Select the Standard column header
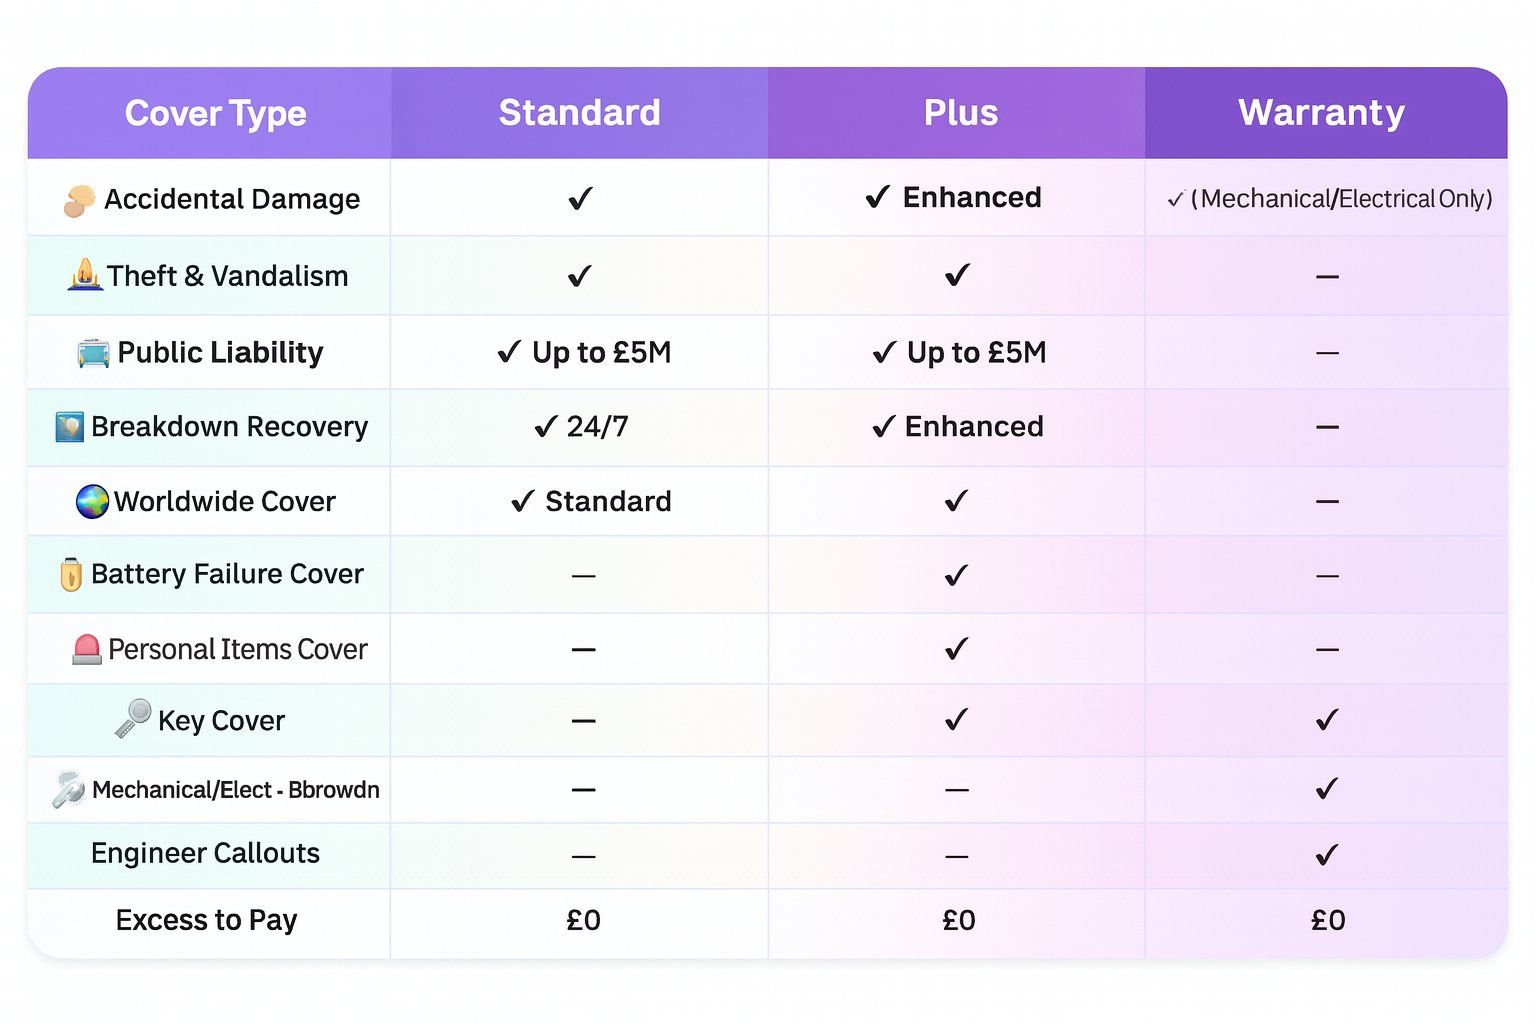 580,113
